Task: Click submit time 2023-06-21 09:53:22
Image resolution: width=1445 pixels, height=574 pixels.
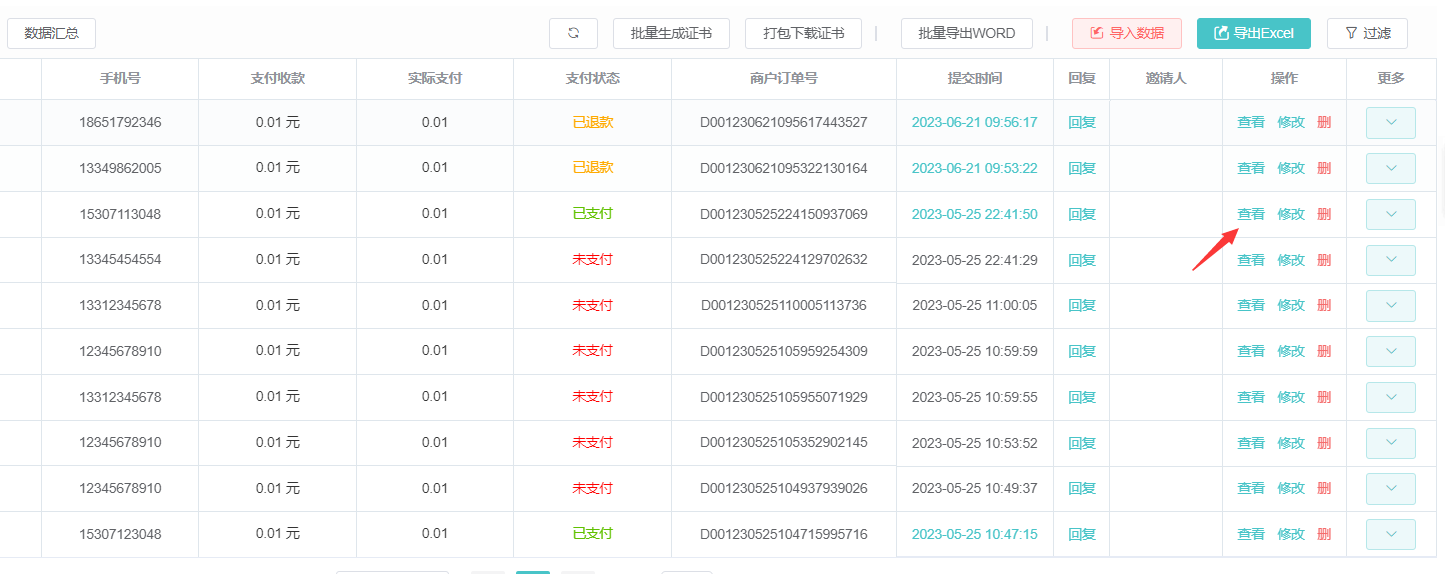Action: point(974,168)
